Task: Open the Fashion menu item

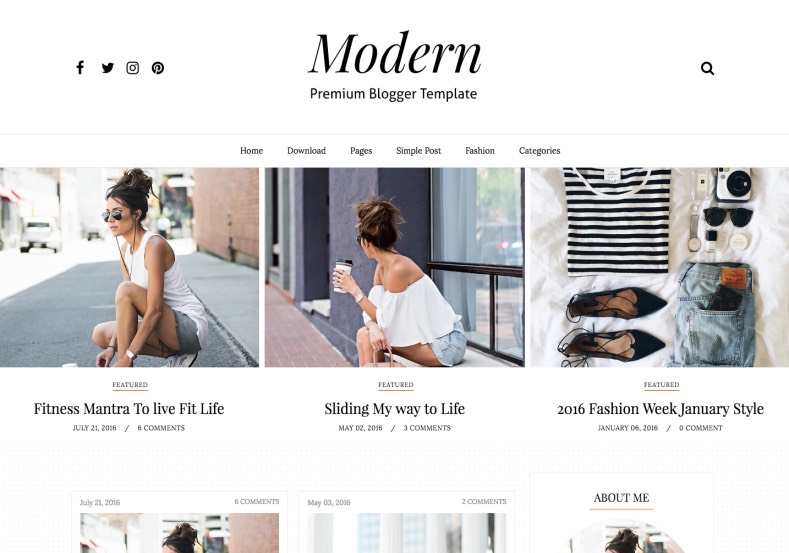Action: 480,150
